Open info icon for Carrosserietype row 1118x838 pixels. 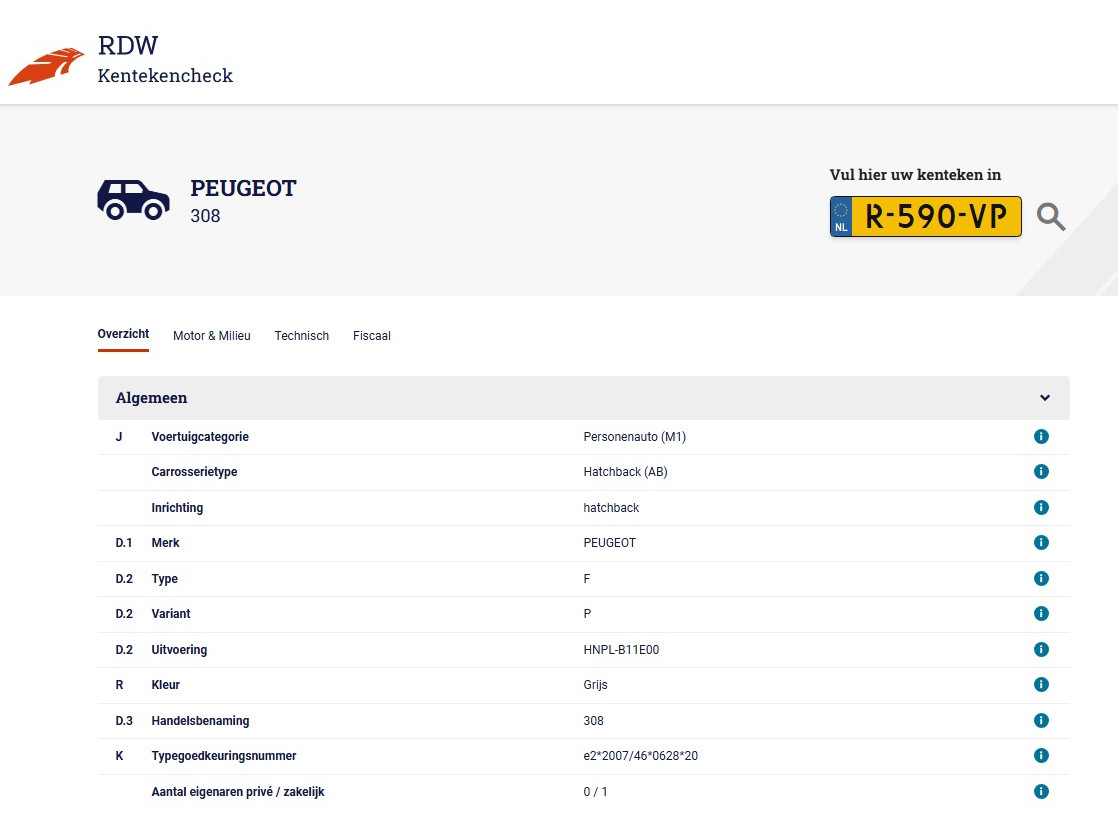(x=1041, y=471)
